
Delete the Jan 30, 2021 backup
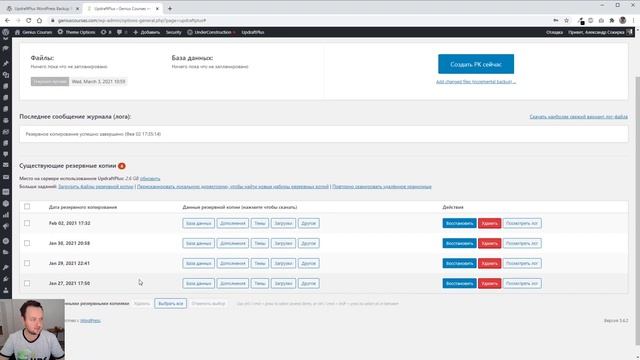[489, 243]
